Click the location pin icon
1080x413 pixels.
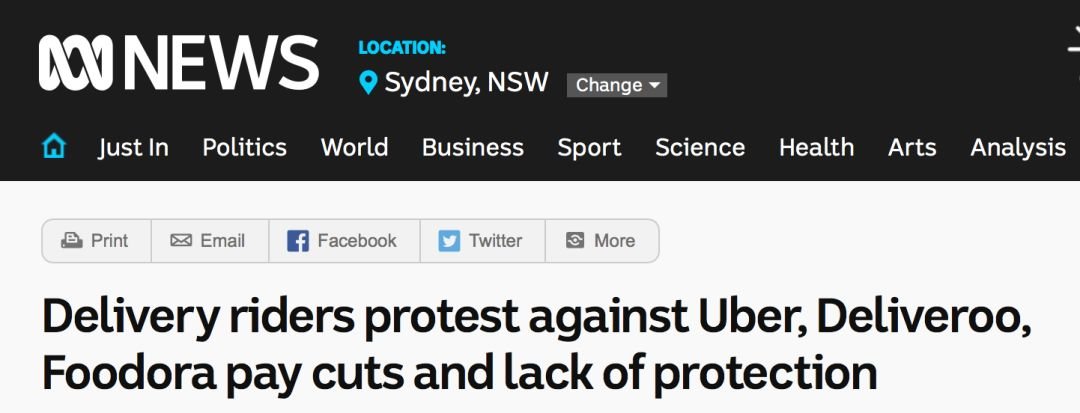[368, 83]
